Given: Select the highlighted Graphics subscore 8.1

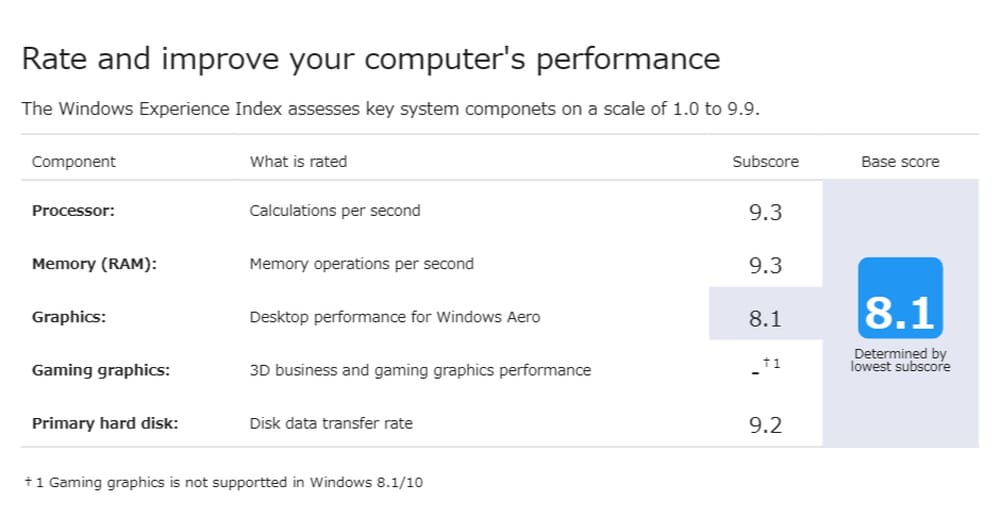Looking at the screenshot, I should tap(765, 318).
